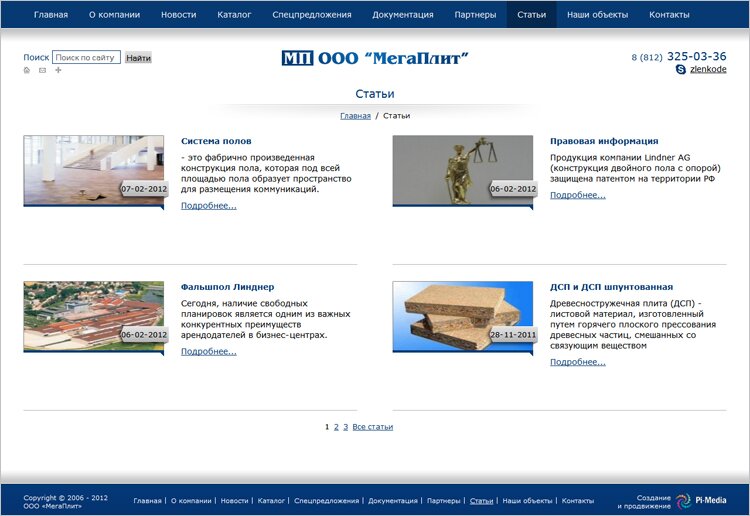Image resolution: width=750 pixels, height=516 pixels.
Task: Click the Главная breadcrumb link
Action: point(355,116)
